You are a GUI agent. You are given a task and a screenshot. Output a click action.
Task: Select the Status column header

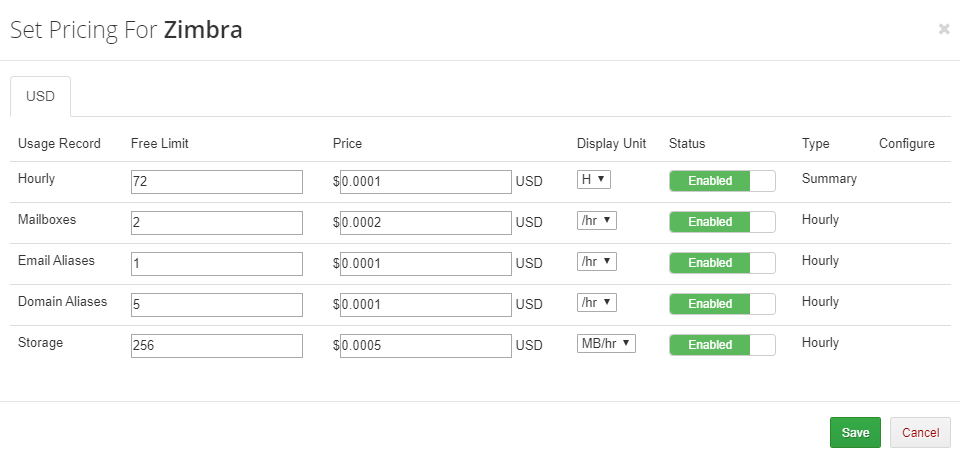pyautogui.click(x=687, y=143)
